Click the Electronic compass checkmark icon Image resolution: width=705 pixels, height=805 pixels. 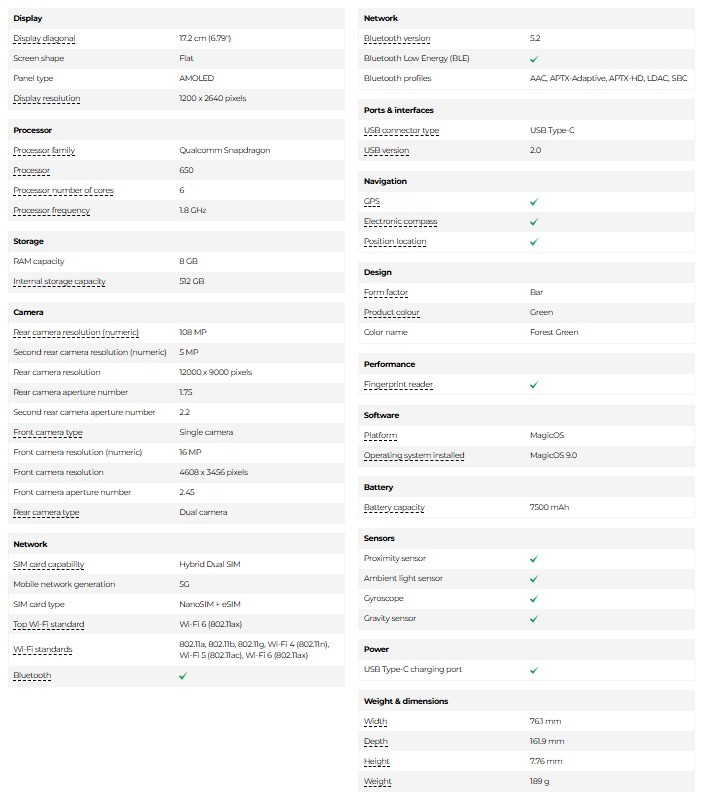point(534,222)
